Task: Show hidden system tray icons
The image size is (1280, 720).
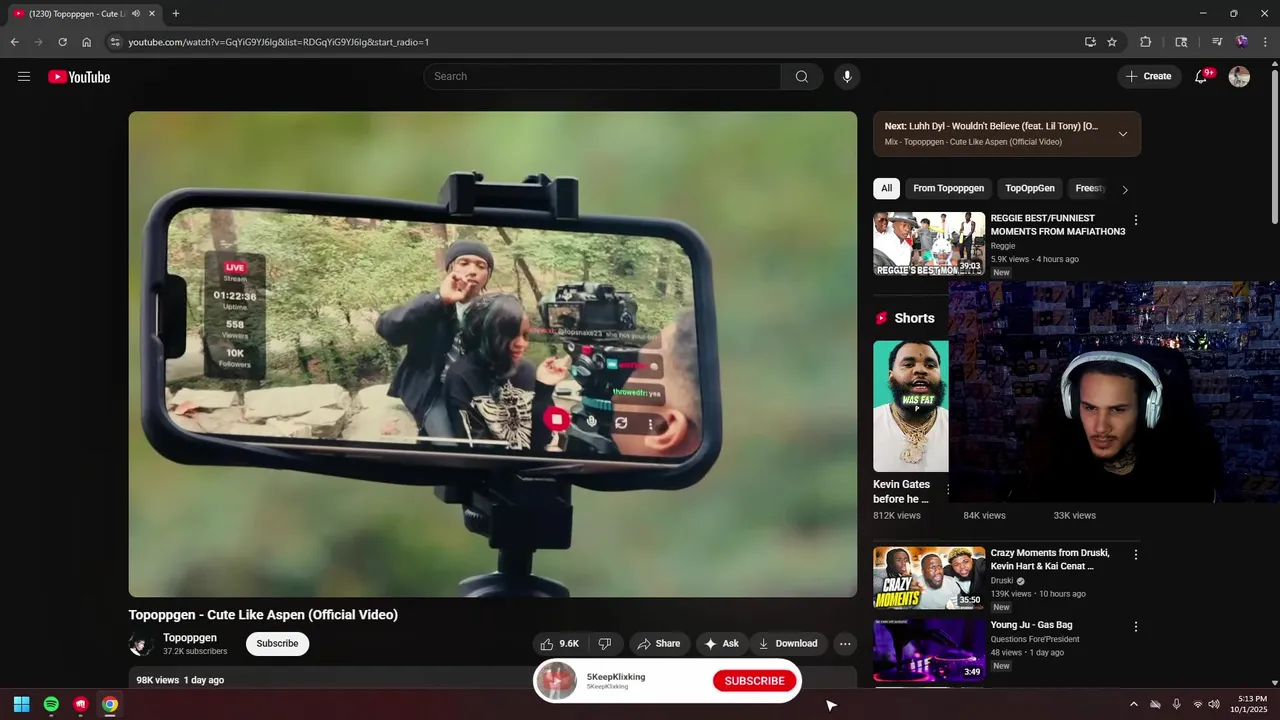Action: (1133, 705)
